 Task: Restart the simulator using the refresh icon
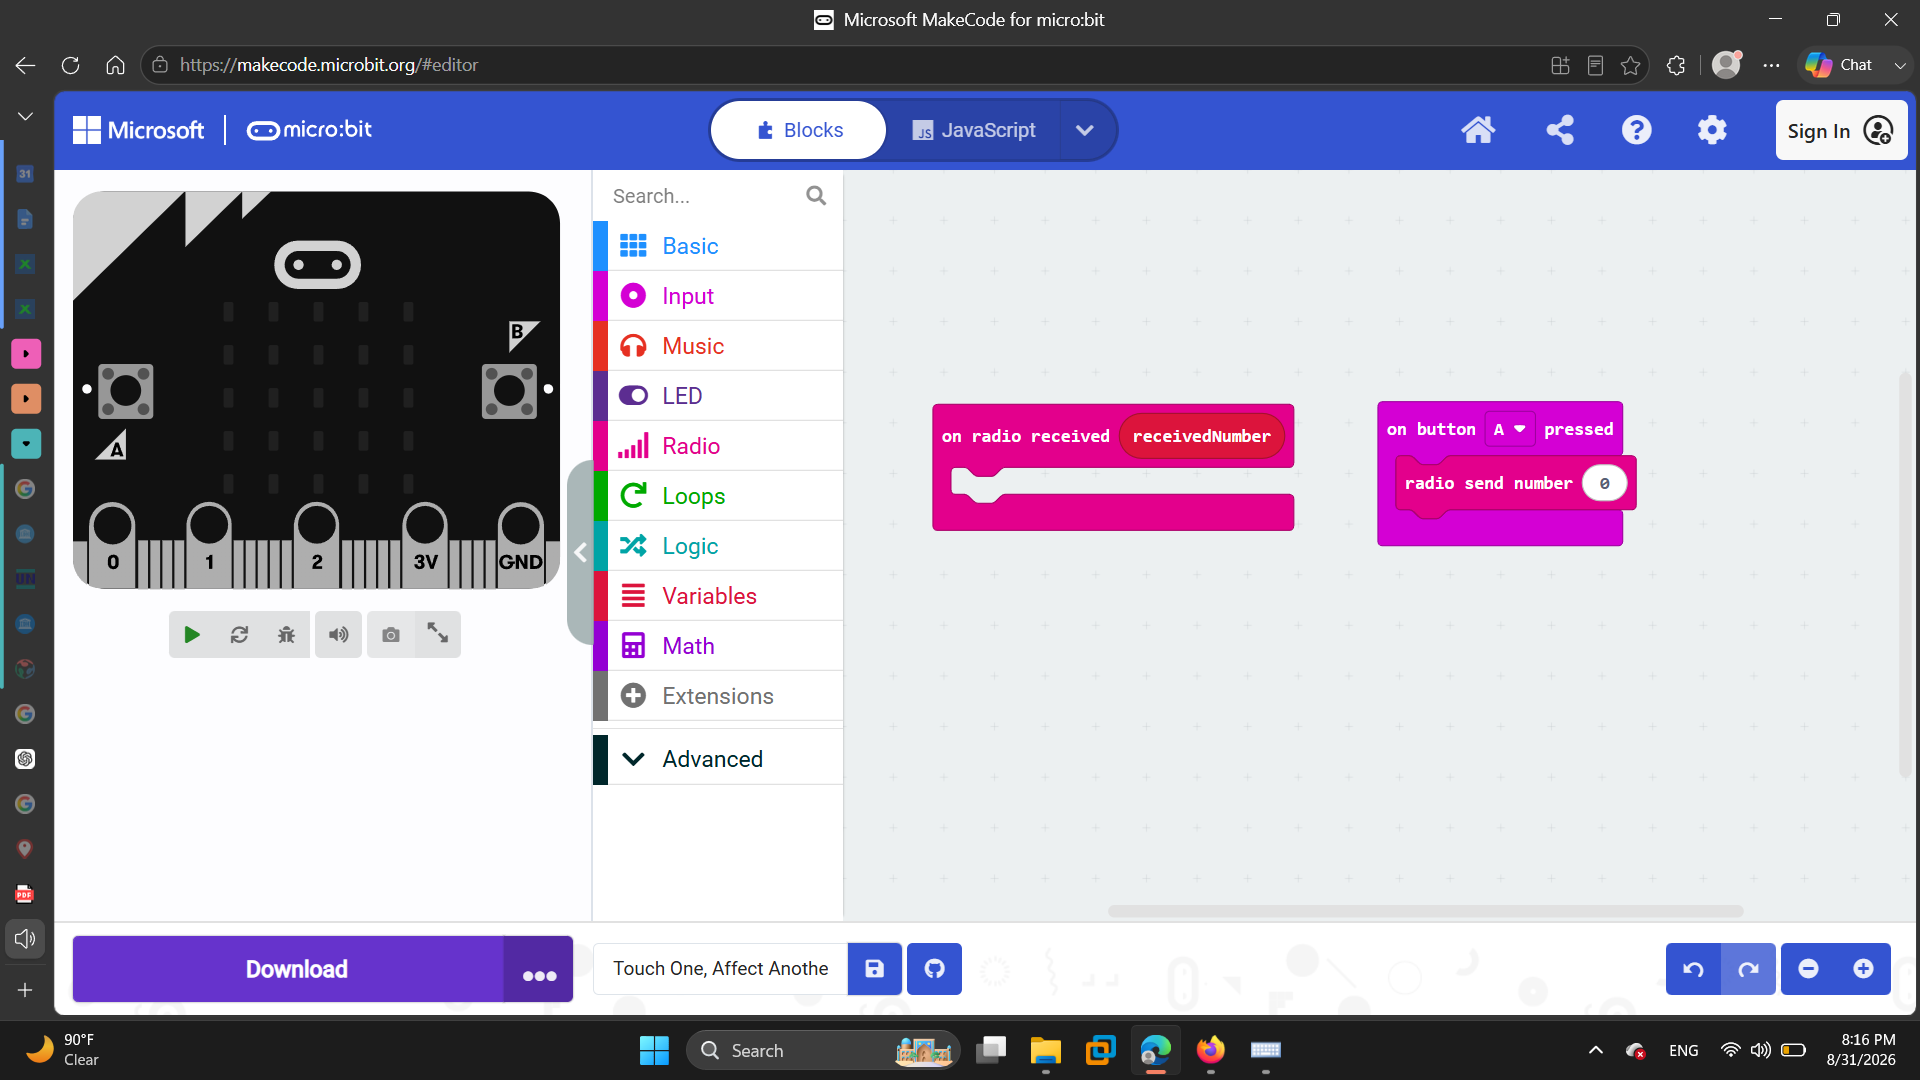(239, 634)
